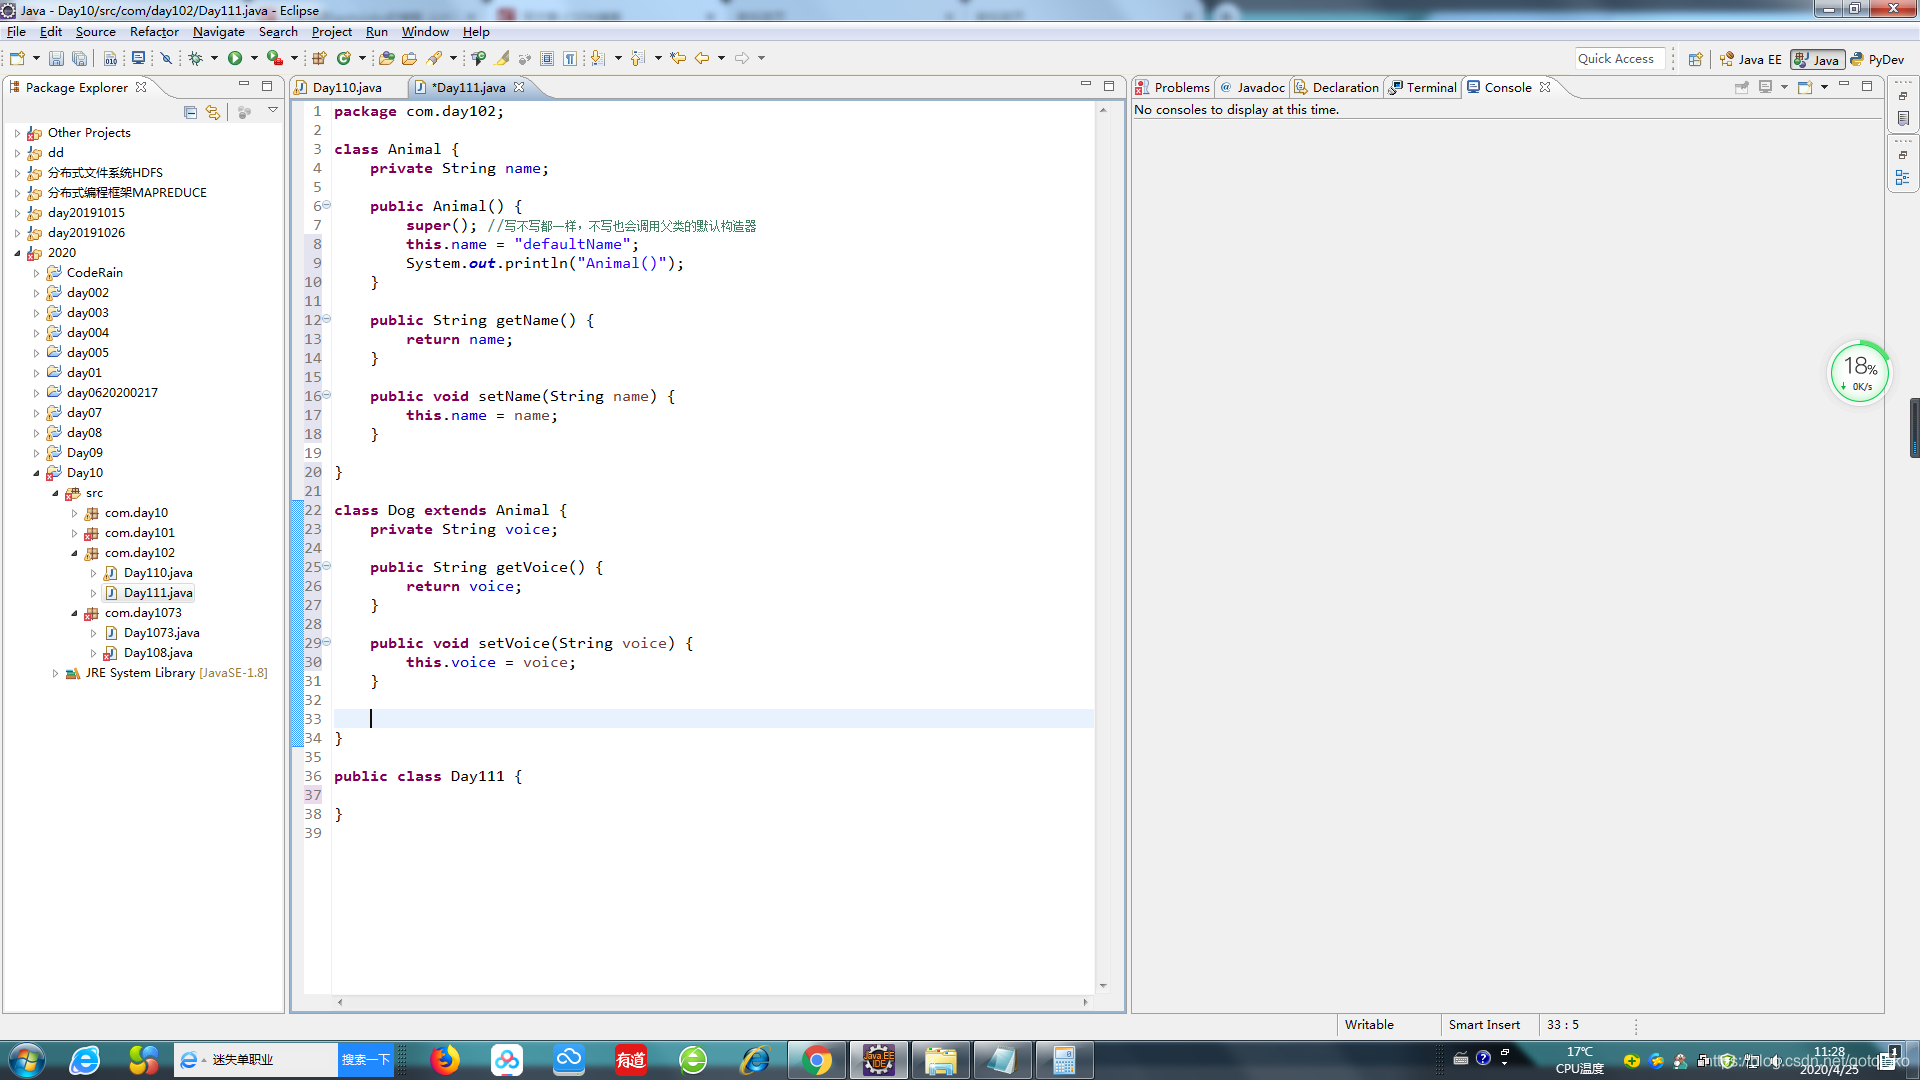
Task: Open the Source menu
Action: [96, 32]
